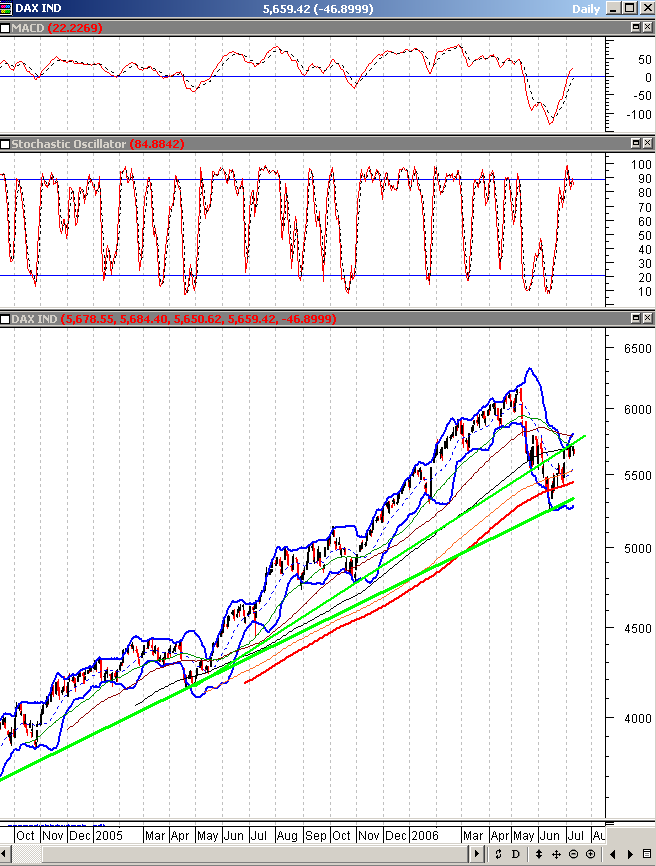
Task: Maximize the DAX IND chart window
Action: coord(630,8)
